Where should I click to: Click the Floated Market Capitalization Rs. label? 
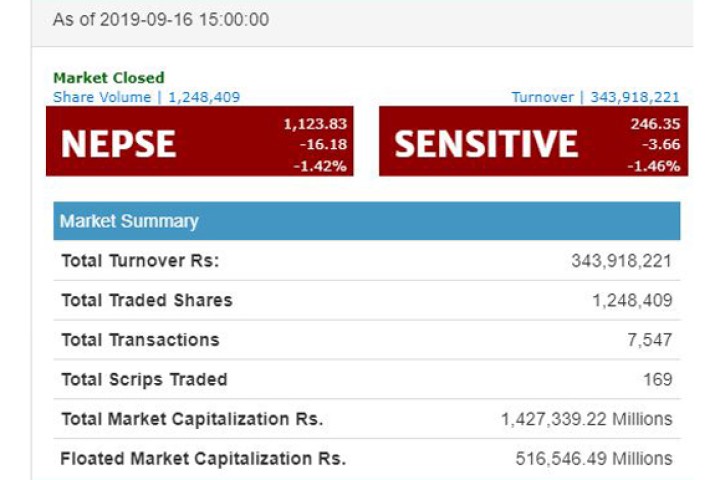(x=203, y=459)
